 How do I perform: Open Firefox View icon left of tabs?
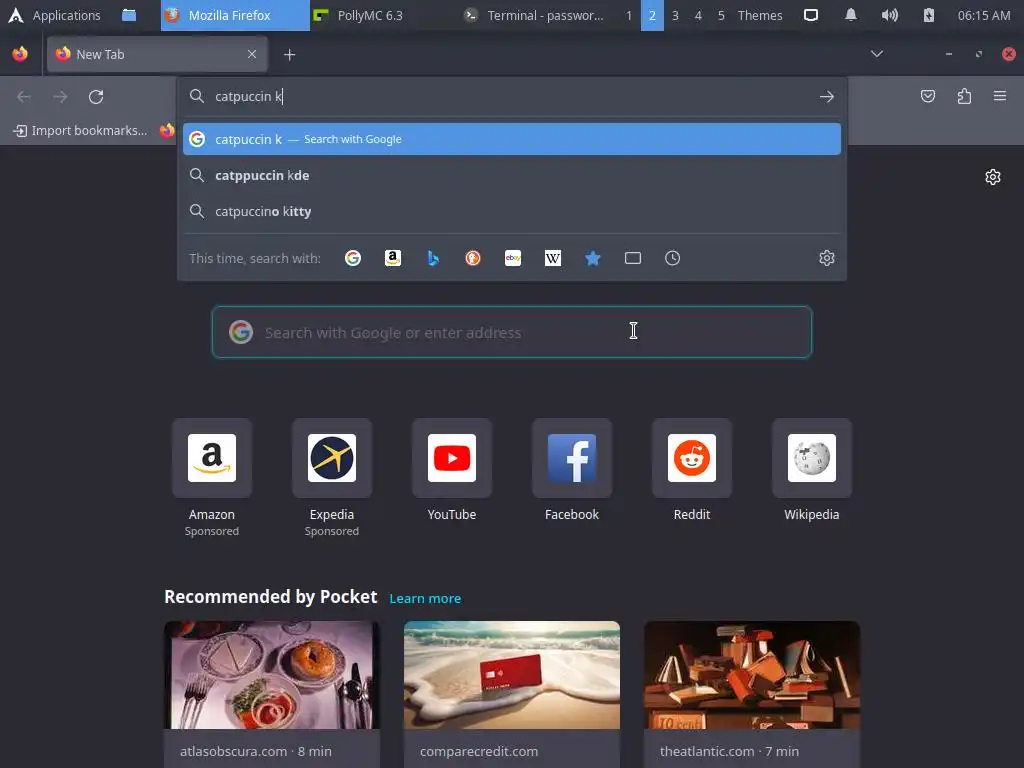point(20,54)
